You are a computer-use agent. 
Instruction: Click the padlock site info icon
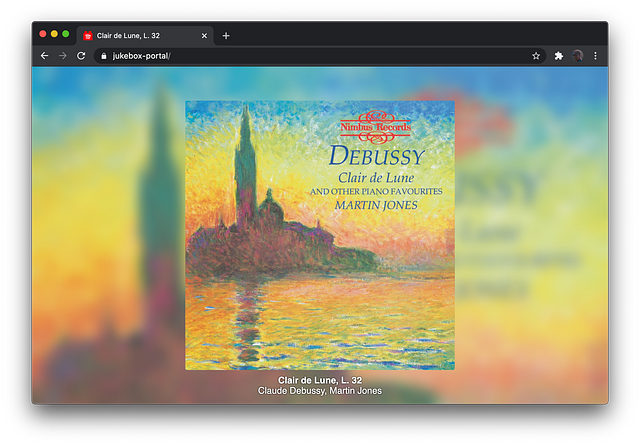tap(104, 56)
